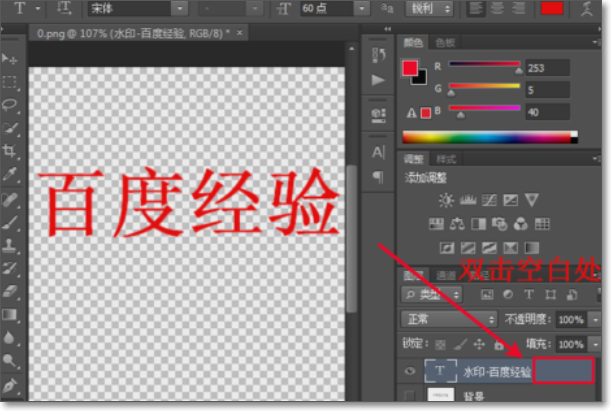Screen dimensions: 611x411
Task: Add a Vibrance adjustment
Action: click(532, 200)
